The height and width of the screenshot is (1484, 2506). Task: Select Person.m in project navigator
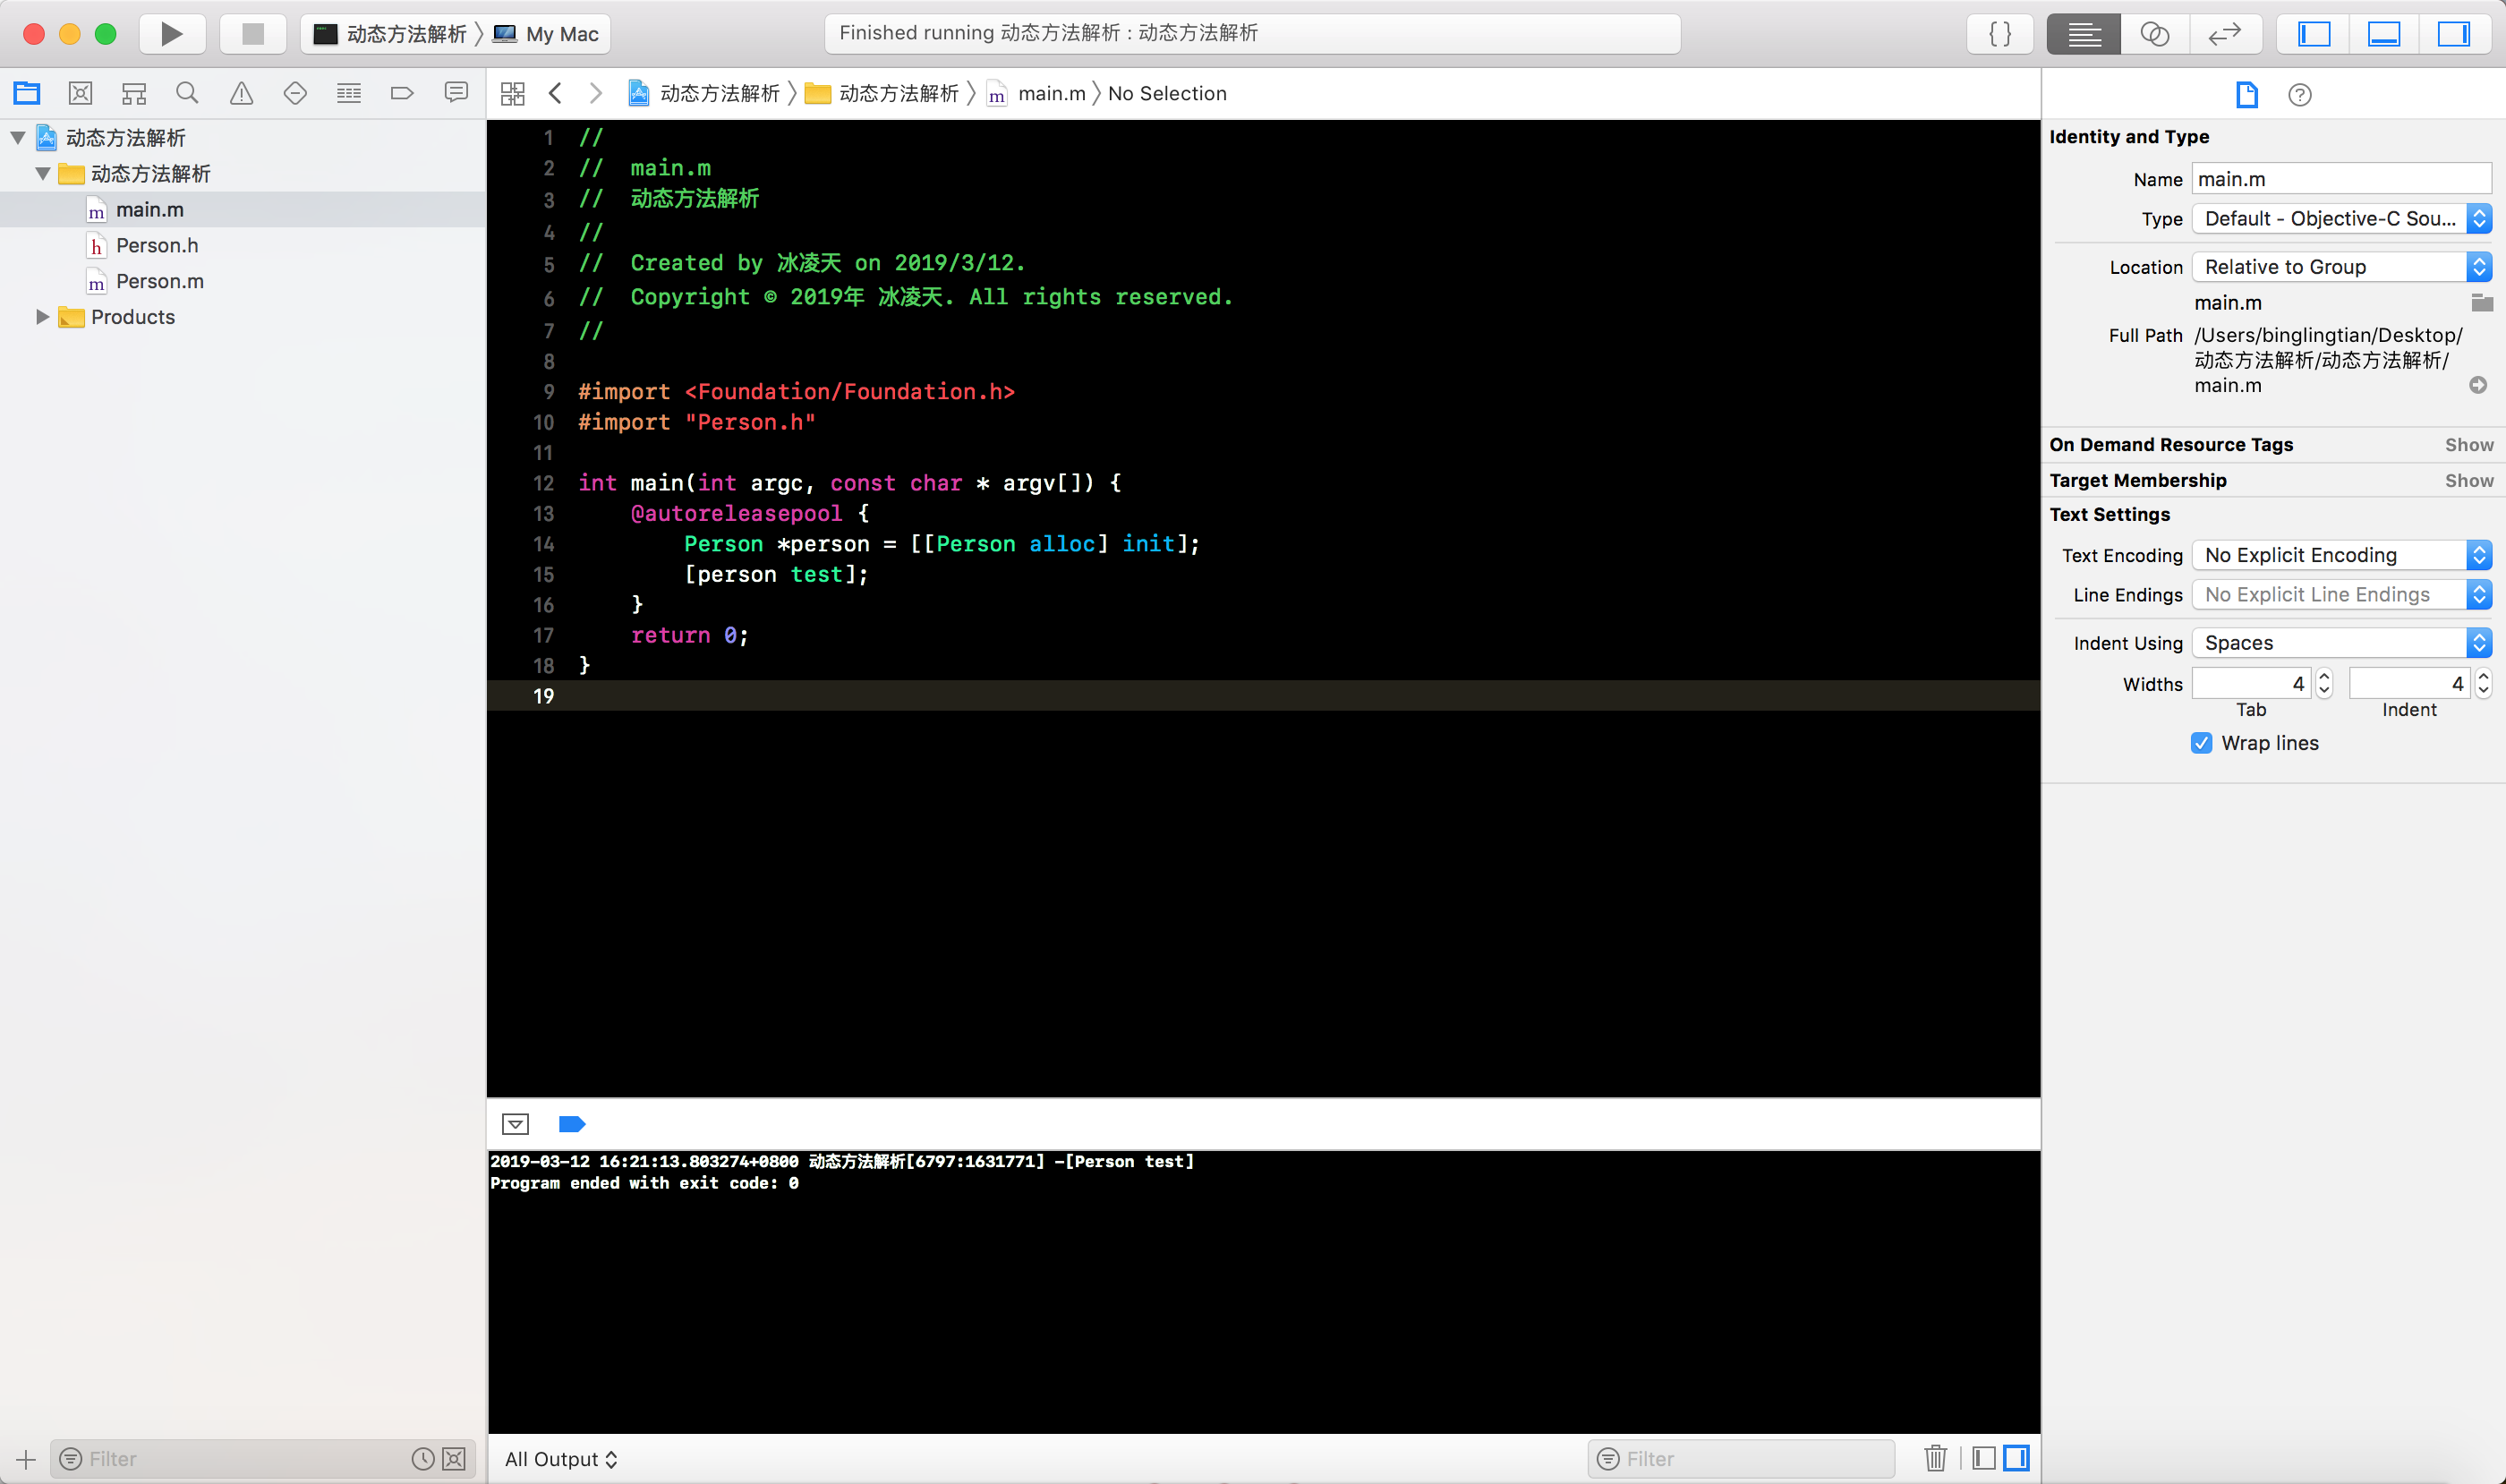pyautogui.click(x=159, y=282)
